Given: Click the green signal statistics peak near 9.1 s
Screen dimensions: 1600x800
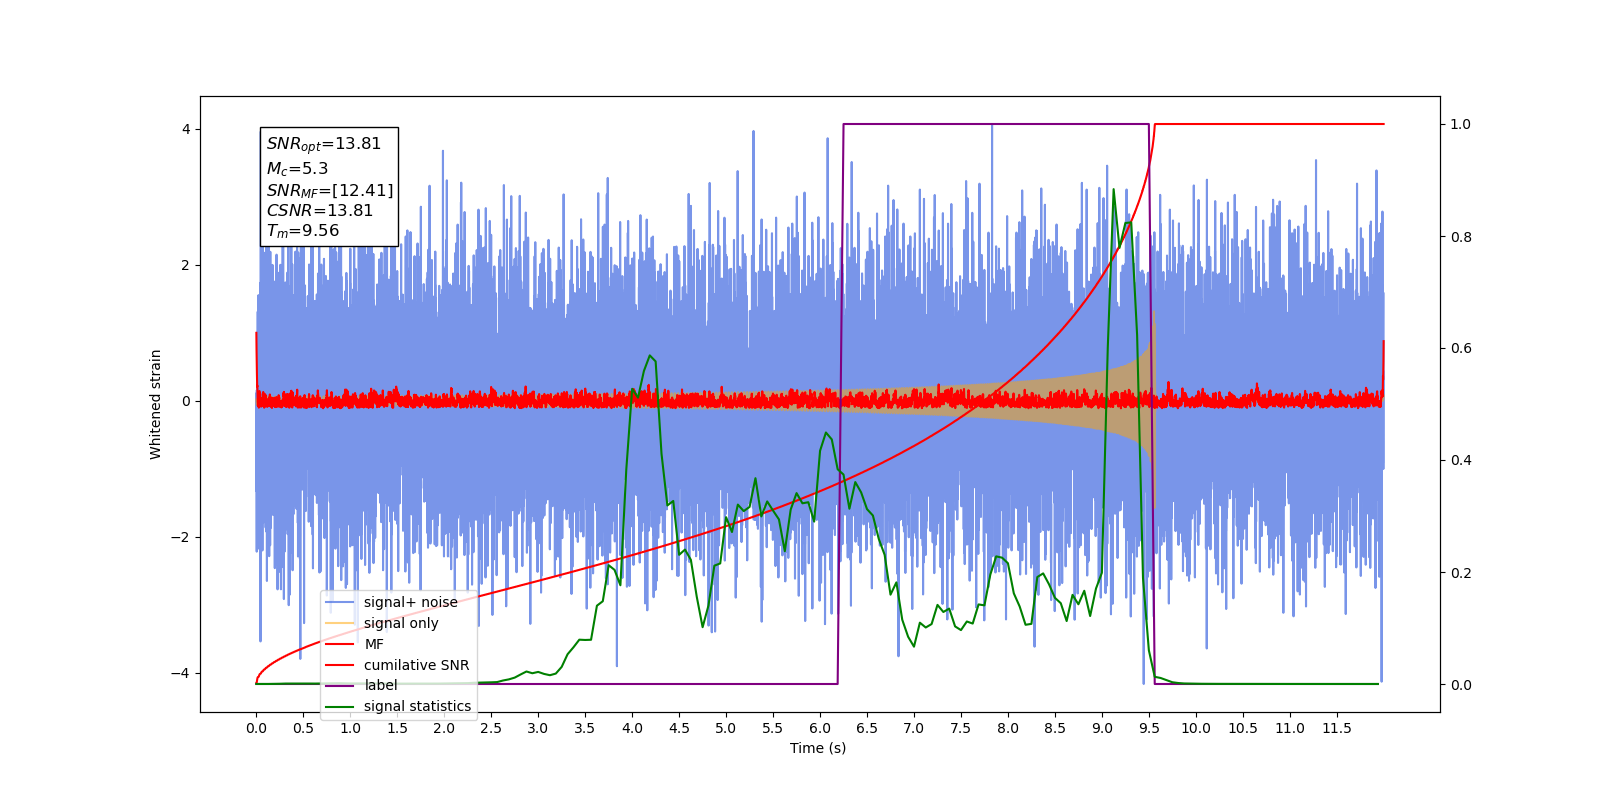Looking at the screenshot, I should pyautogui.click(x=1113, y=190).
